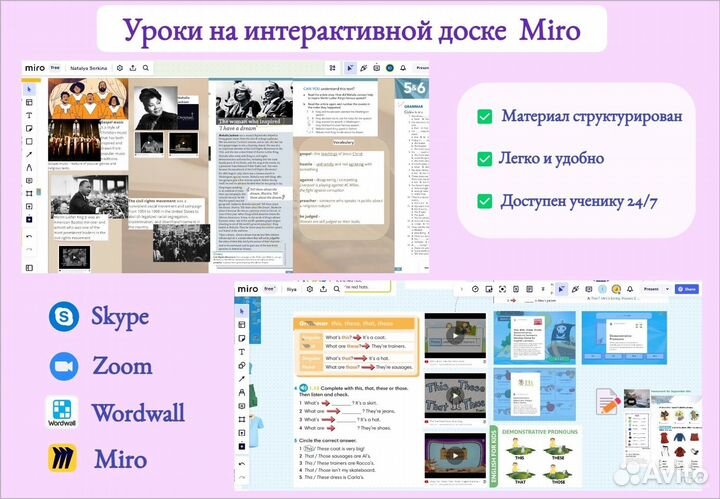Export the Illya board
720x499 pixels.
(323, 289)
